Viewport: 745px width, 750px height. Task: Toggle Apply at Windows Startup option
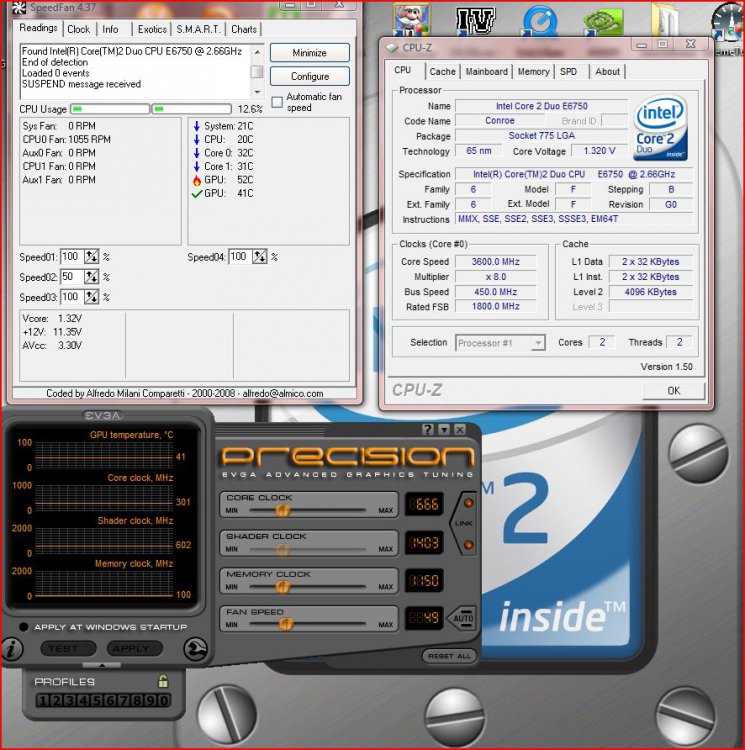tap(23, 627)
